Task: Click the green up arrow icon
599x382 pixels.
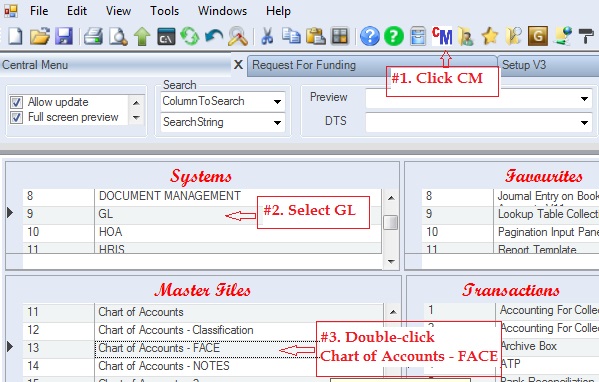Action: 142,37
